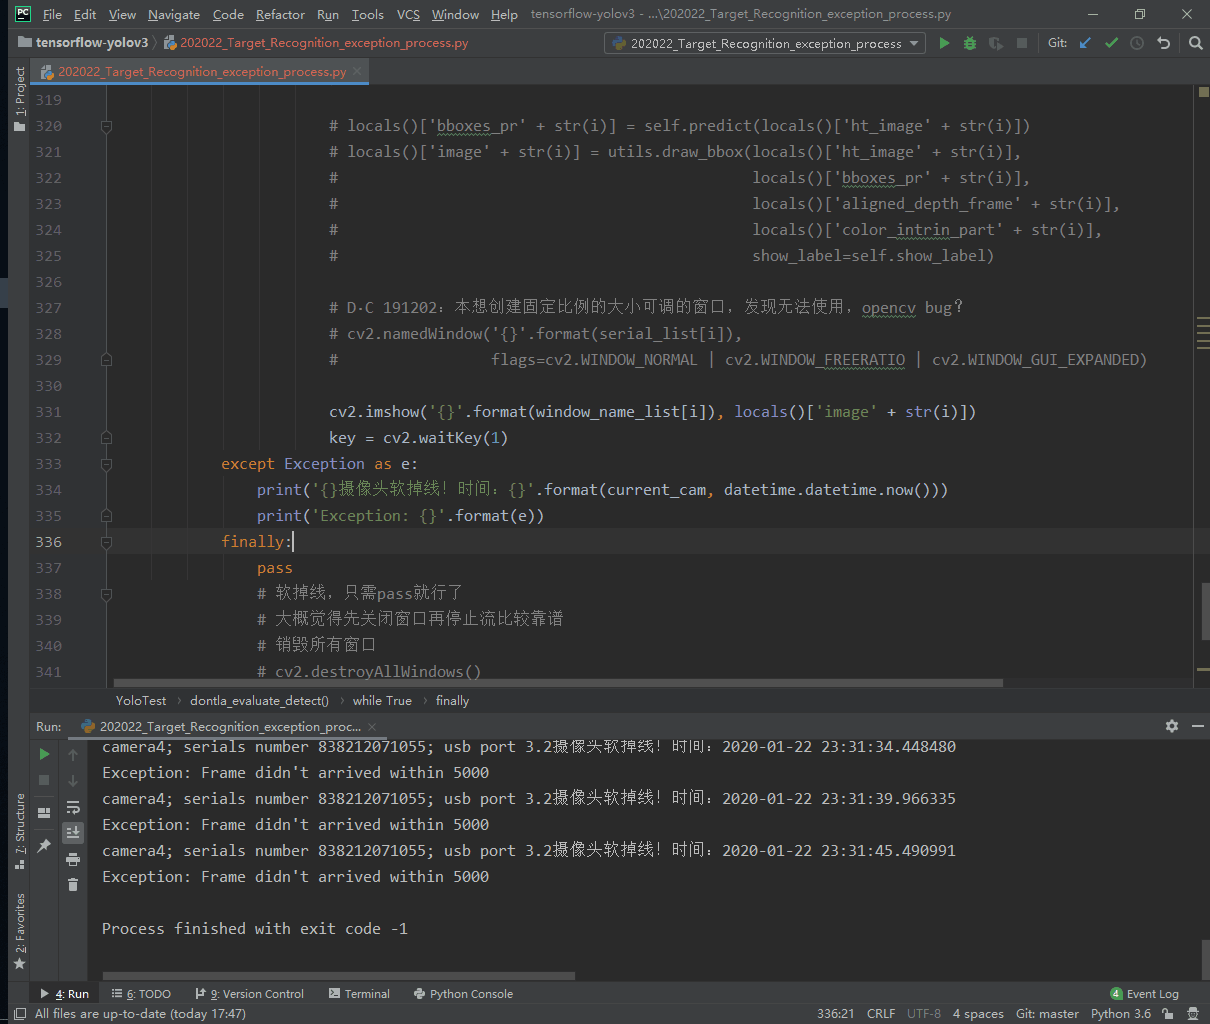
Task: Start debugging with the Debug icon
Action: [x=968, y=43]
